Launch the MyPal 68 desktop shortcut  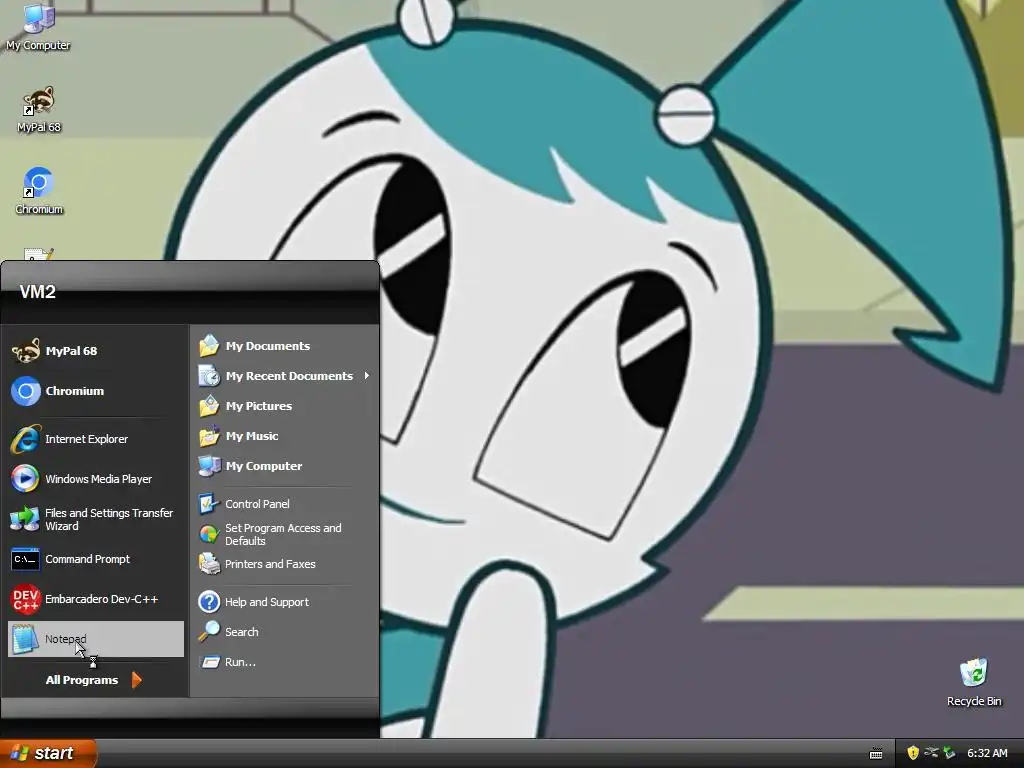(x=39, y=110)
